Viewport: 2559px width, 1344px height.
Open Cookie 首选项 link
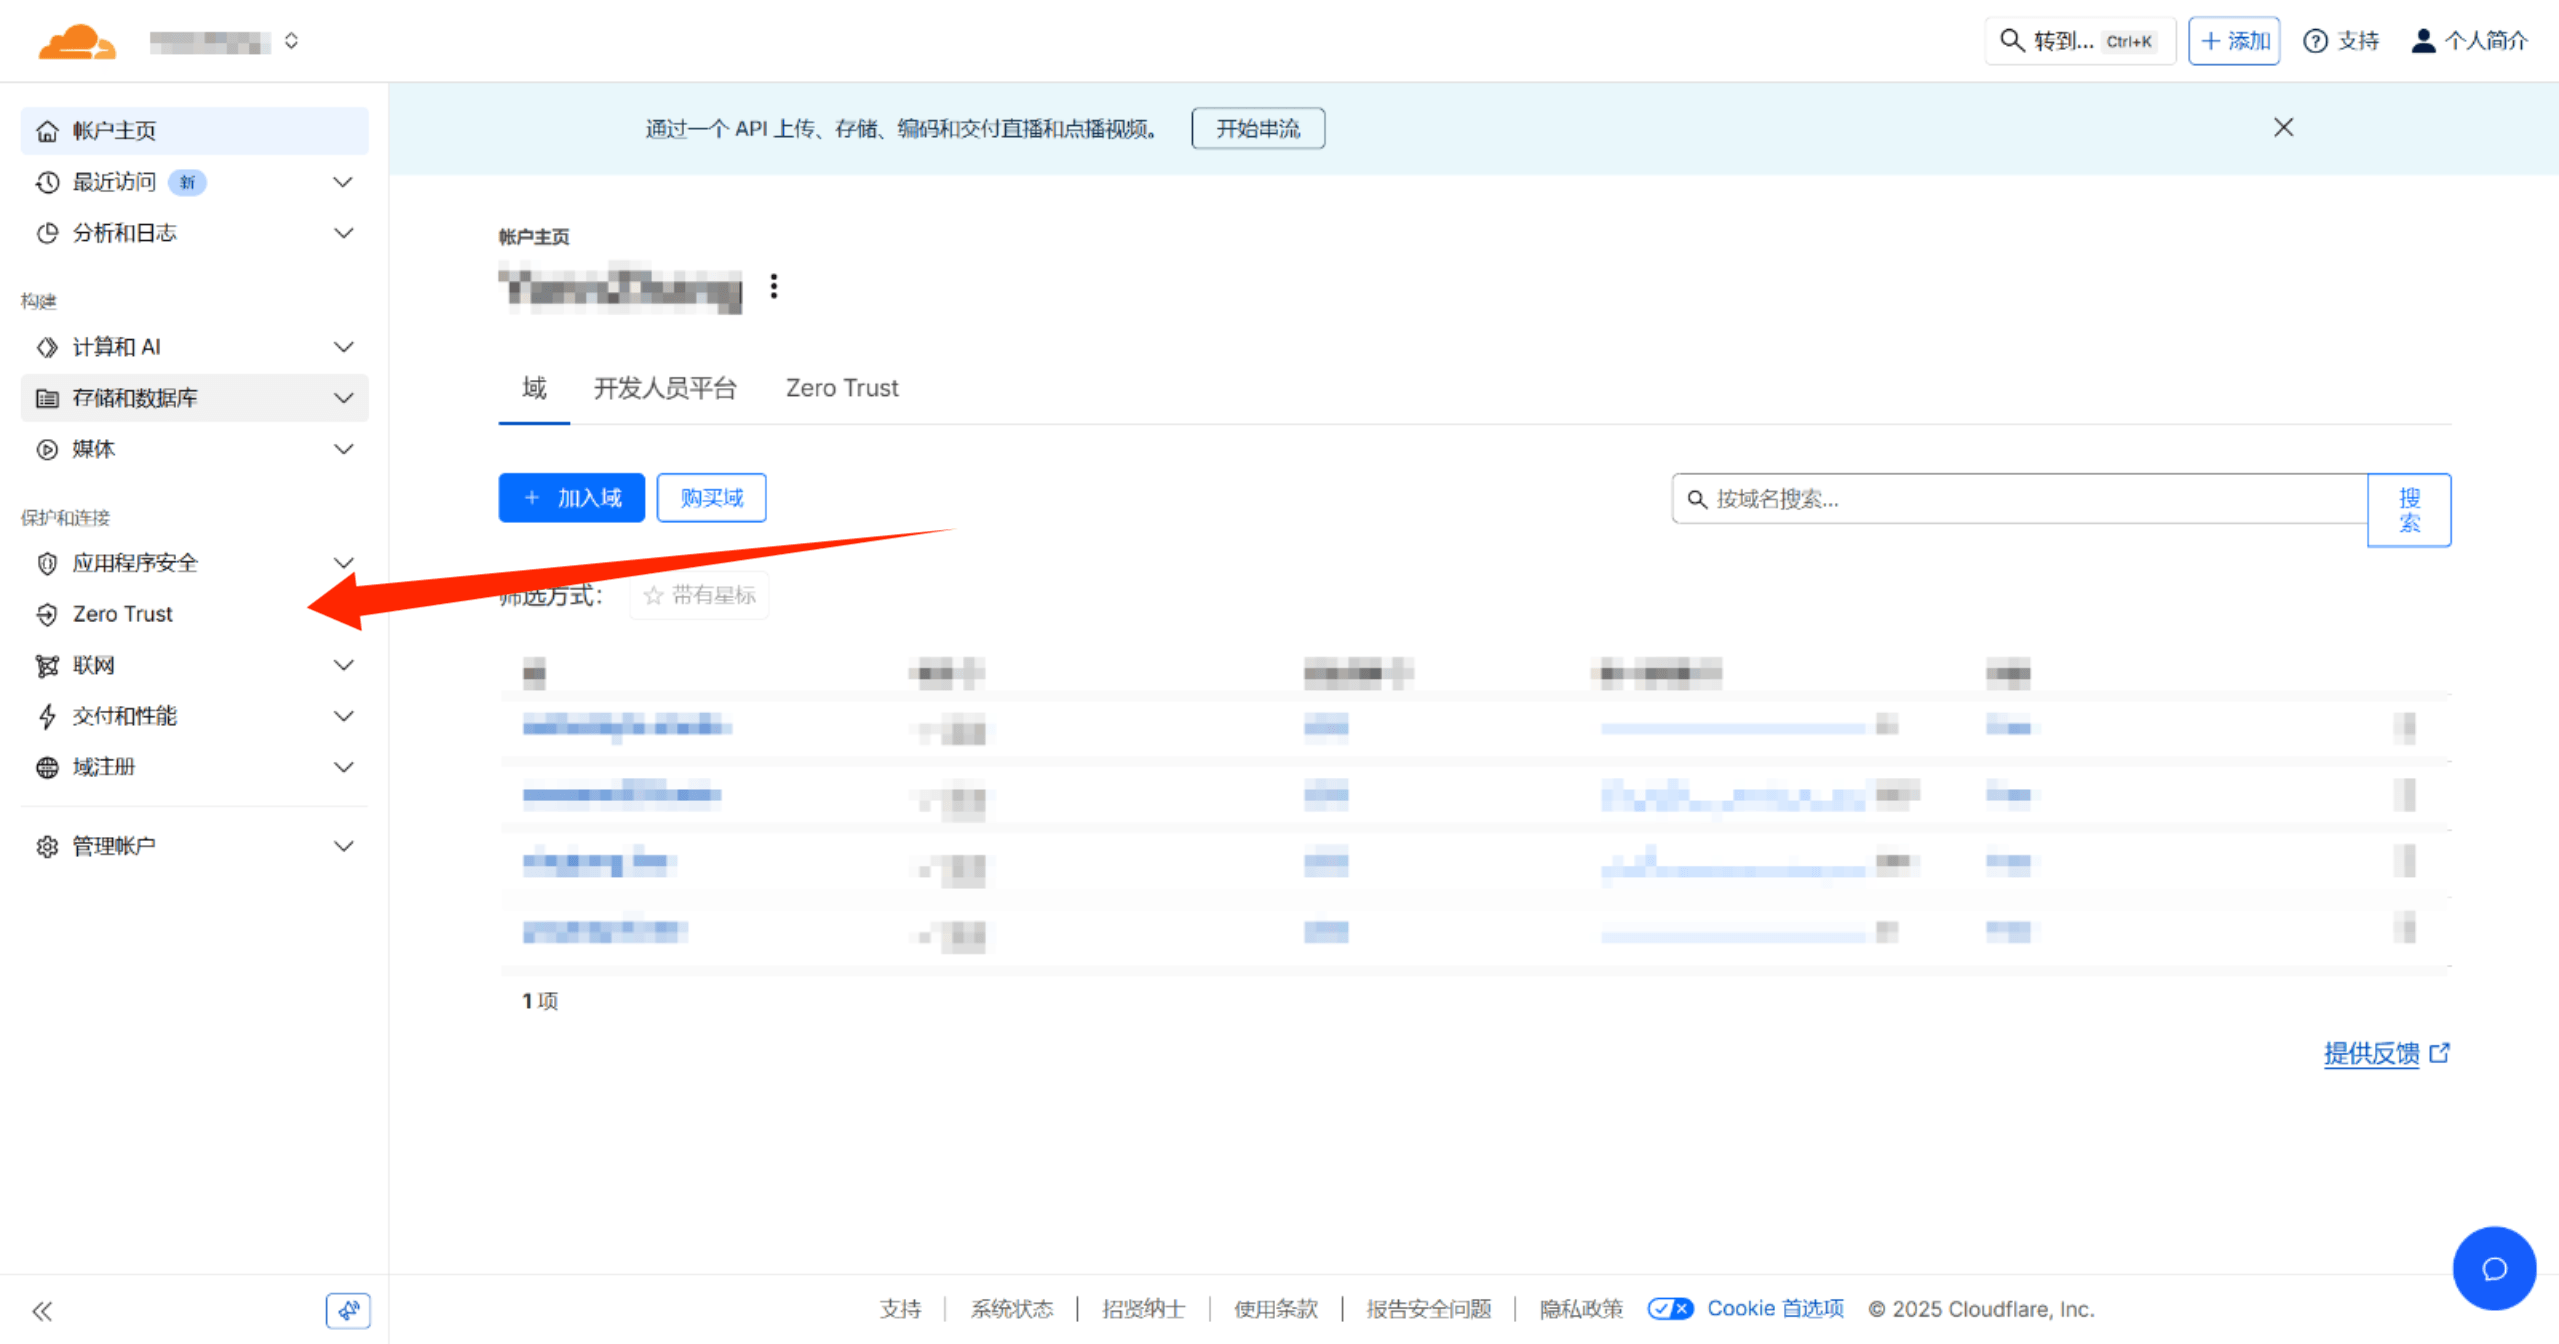(x=1775, y=1309)
